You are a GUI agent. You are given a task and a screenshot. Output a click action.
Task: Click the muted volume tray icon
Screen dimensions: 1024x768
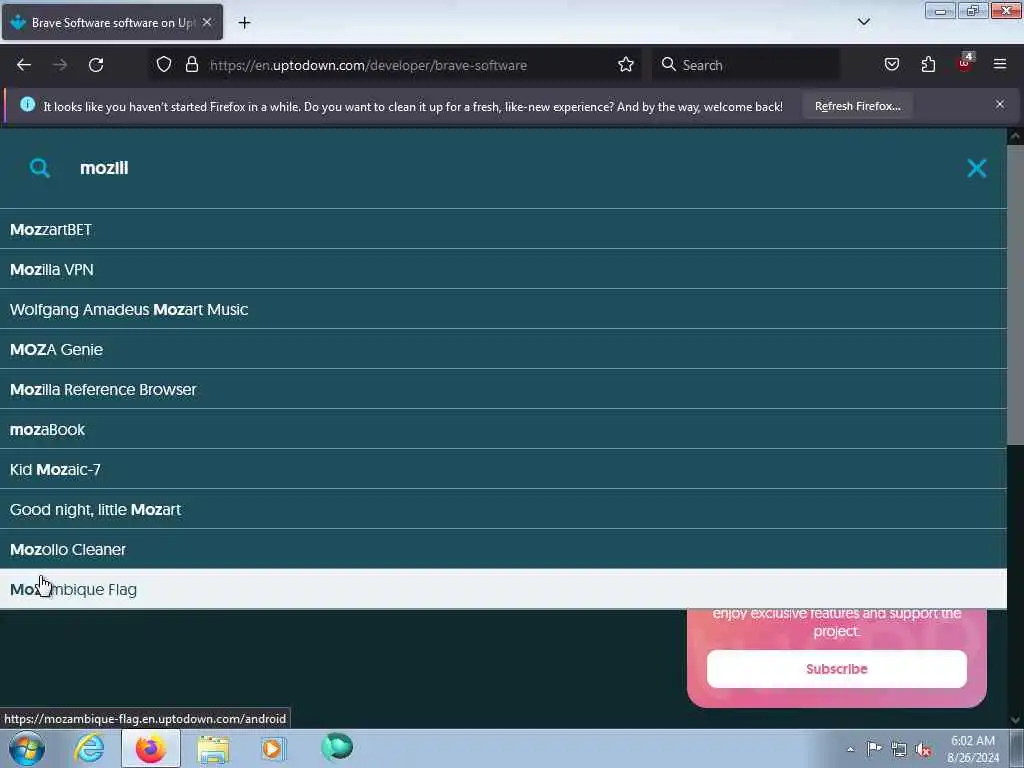coord(923,749)
